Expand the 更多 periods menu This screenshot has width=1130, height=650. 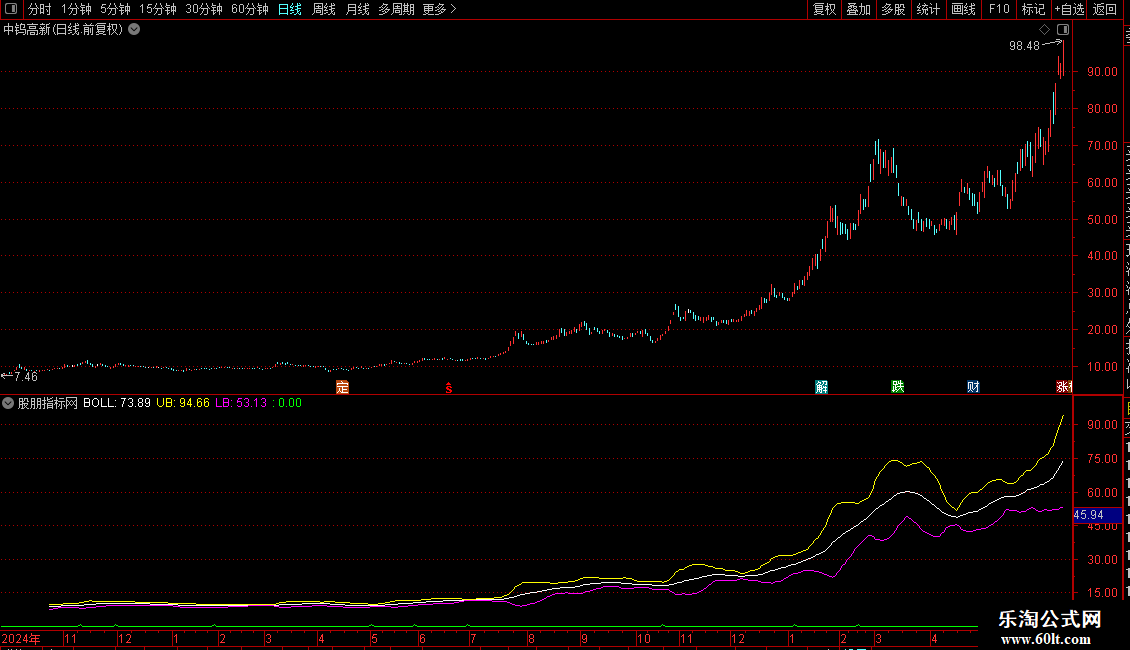click(440, 9)
